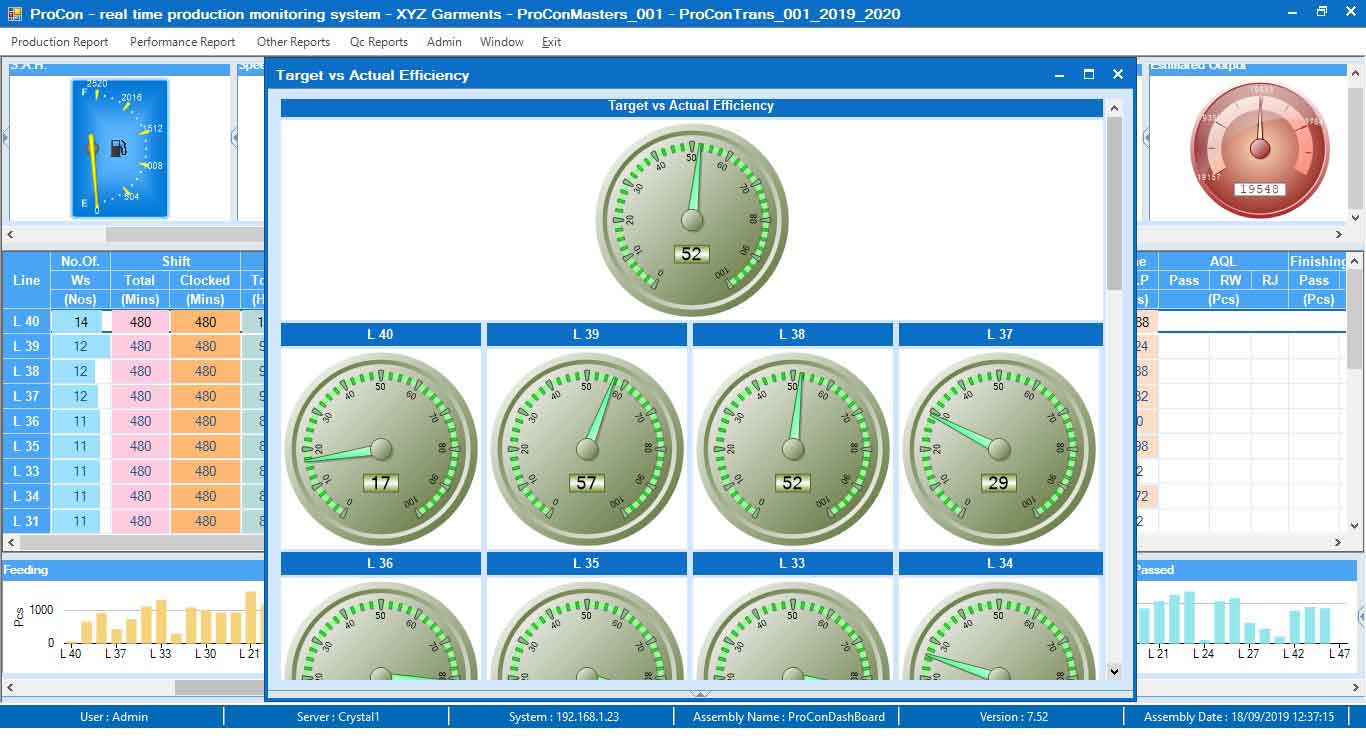Click the L 33 gauge header
Screen dimensions: 1366x736
pos(792,563)
